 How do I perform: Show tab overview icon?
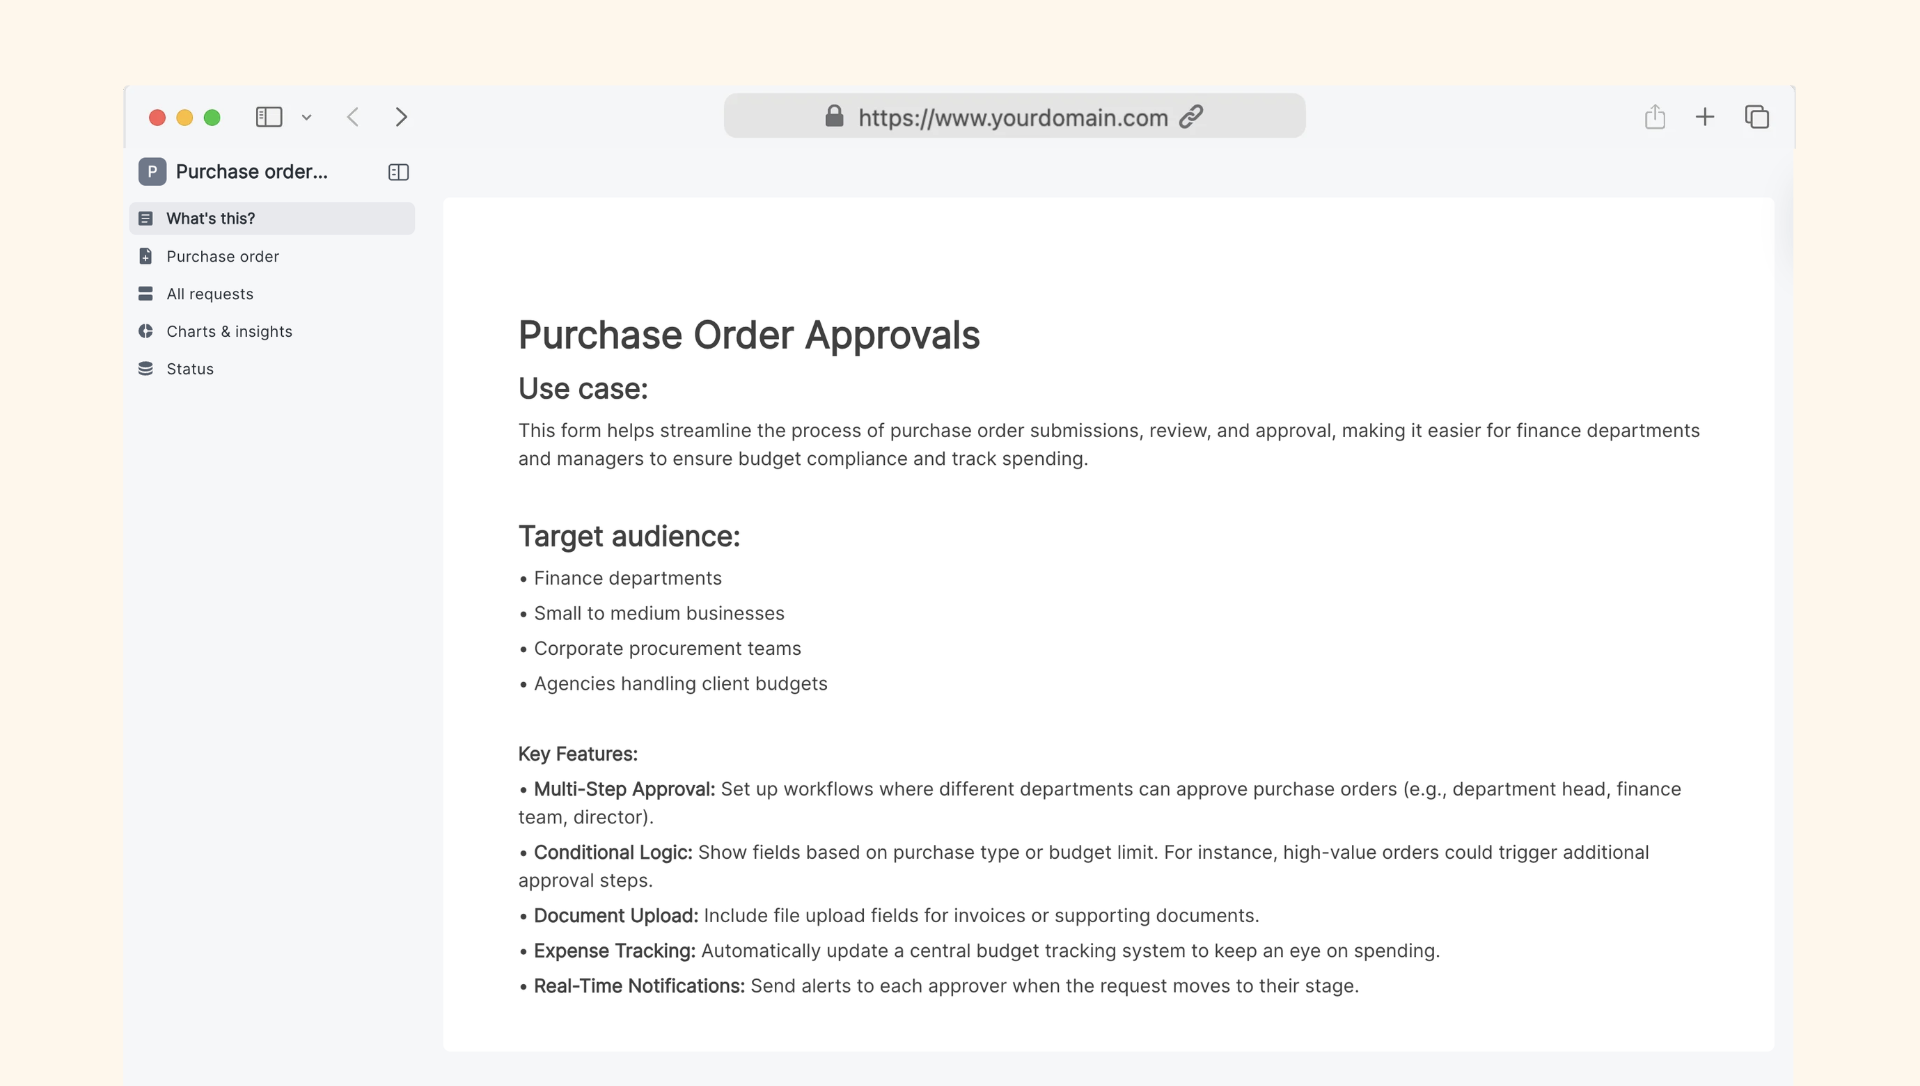pos(1757,117)
